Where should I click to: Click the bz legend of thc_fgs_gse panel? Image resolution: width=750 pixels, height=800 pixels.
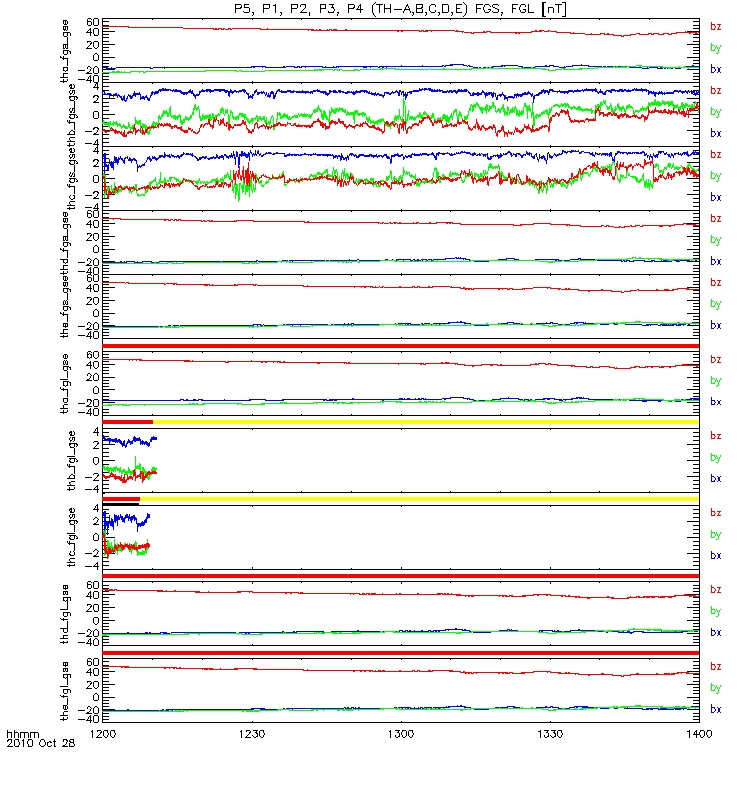click(716, 155)
